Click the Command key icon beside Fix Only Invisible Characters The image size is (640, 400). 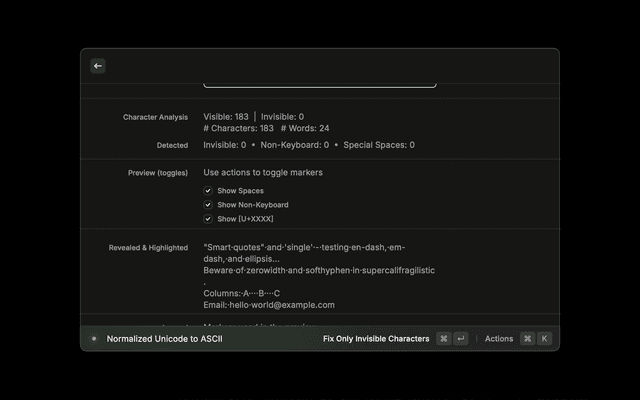tap(443, 339)
